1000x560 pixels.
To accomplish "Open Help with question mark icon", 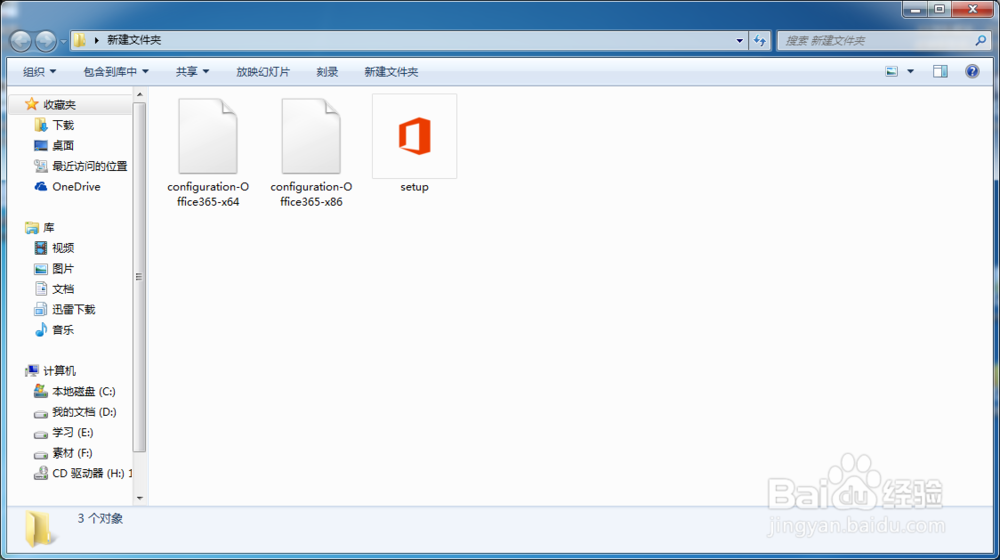I will 972,71.
